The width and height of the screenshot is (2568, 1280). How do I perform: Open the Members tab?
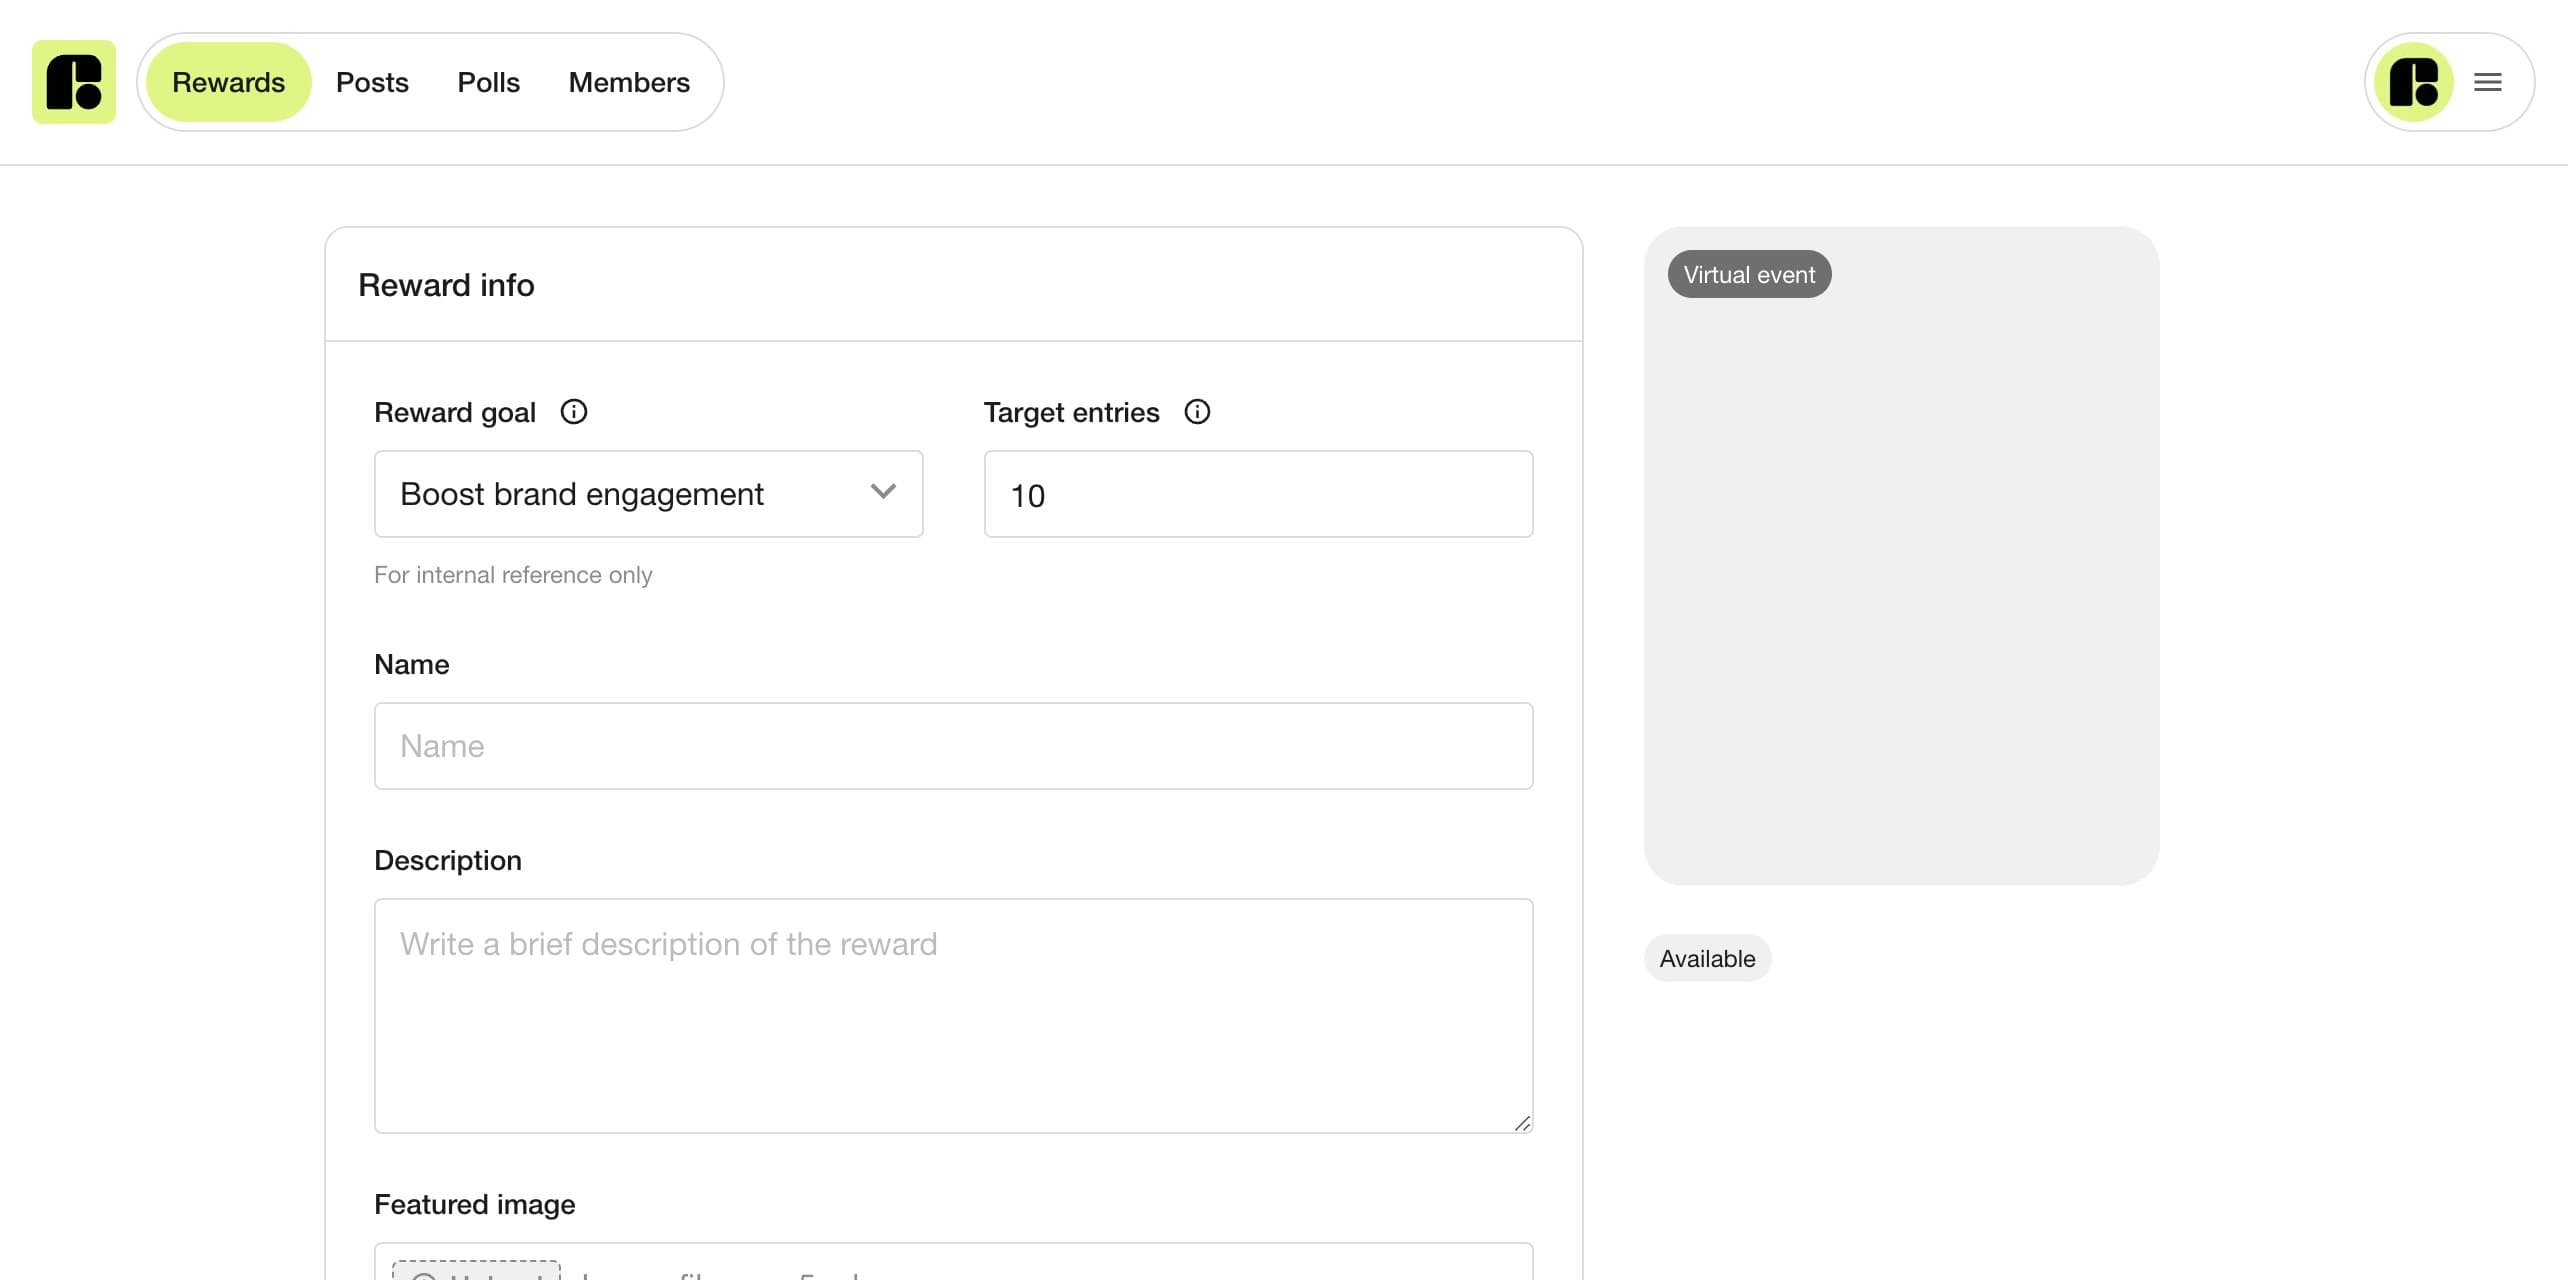pos(629,82)
